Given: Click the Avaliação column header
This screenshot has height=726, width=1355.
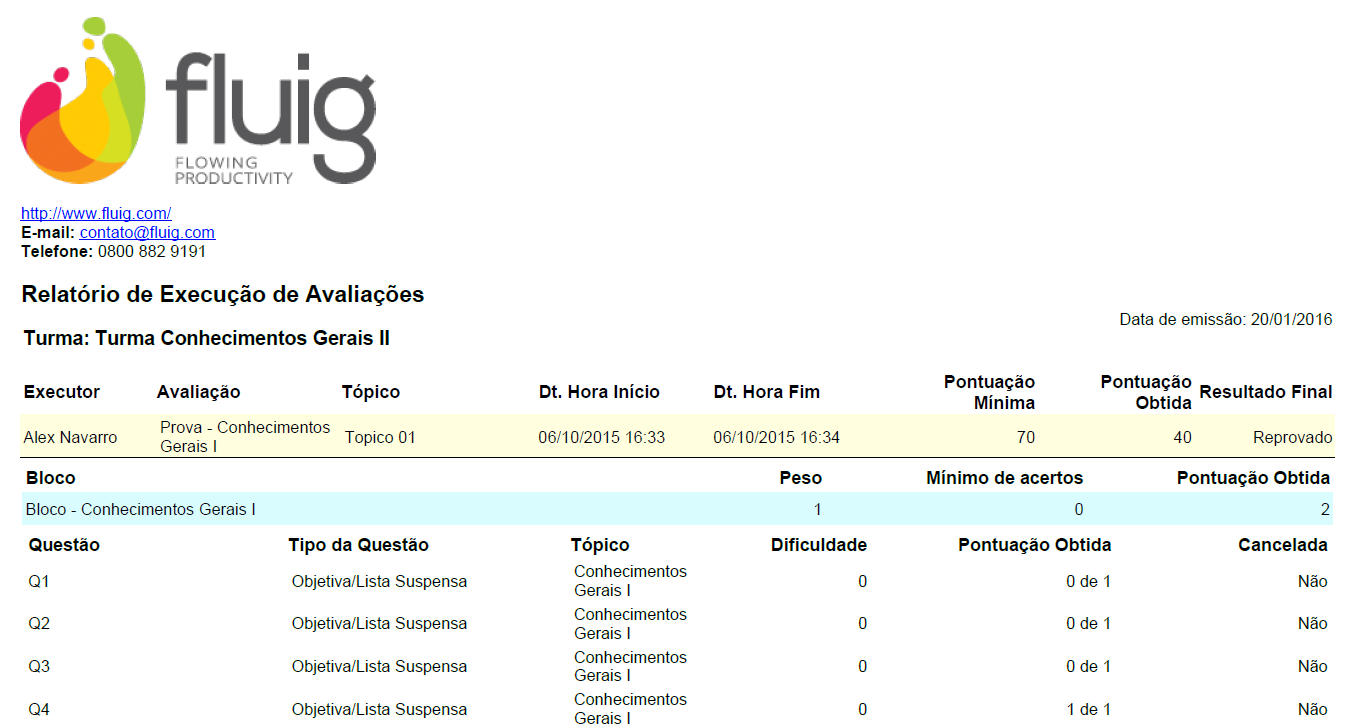Looking at the screenshot, I should coord(199,392).
